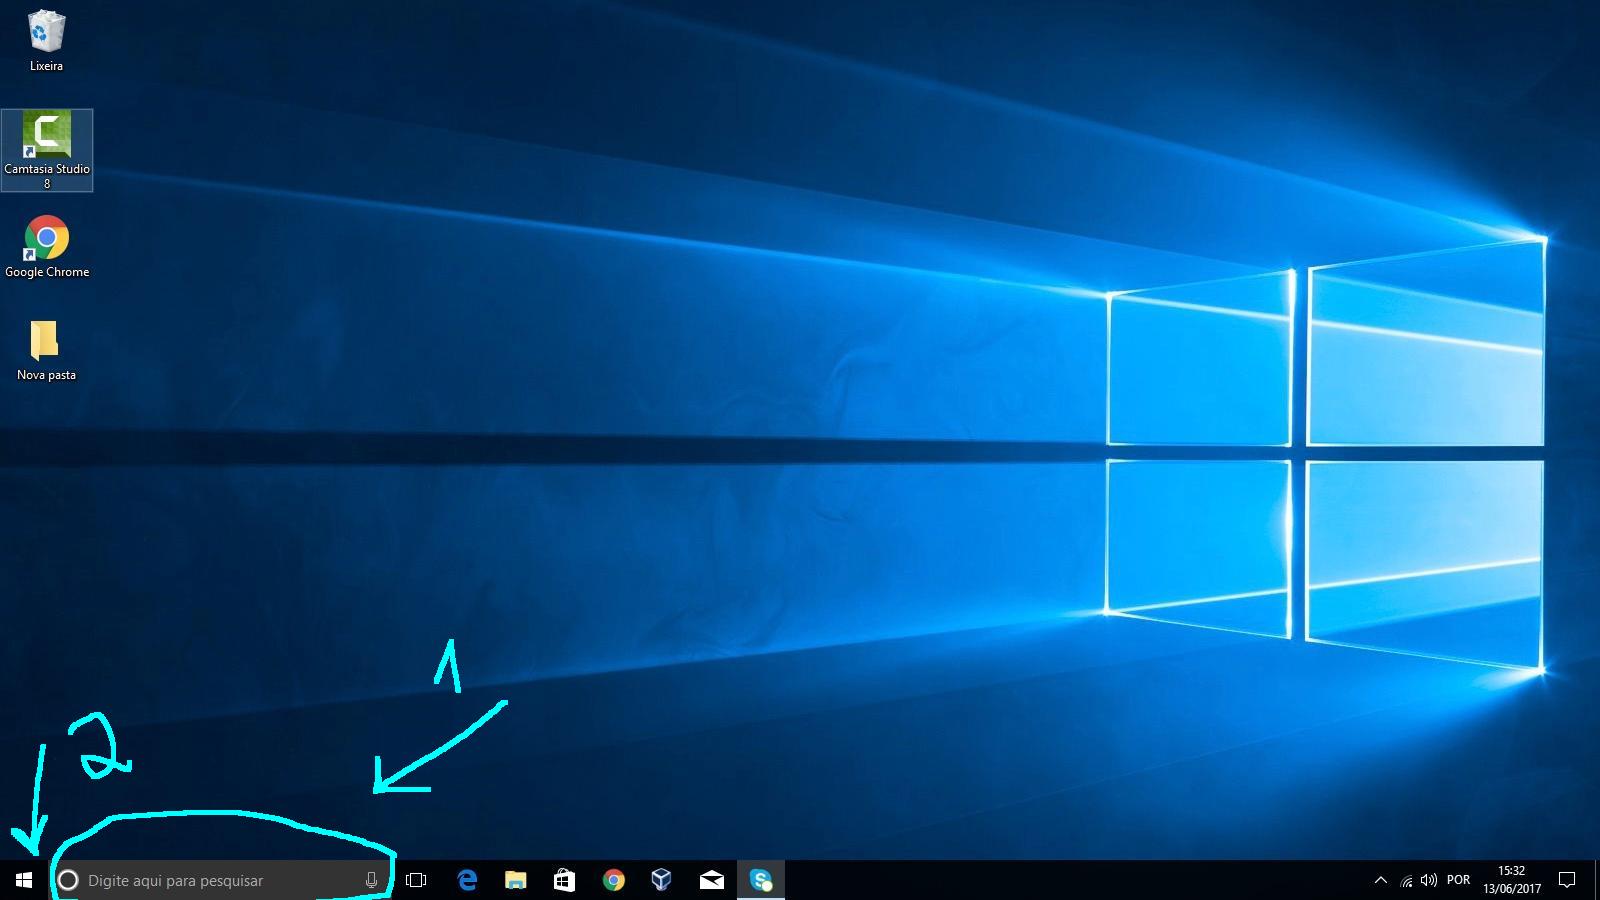1600x900 pixels.
Task: Click the Cortana circle icon
Action: [x=68, y=880]
